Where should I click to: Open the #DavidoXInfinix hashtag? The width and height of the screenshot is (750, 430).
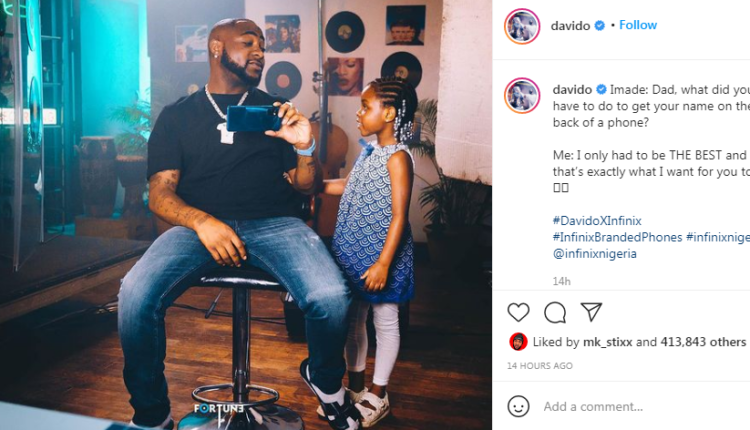click(x=597, y=221)
